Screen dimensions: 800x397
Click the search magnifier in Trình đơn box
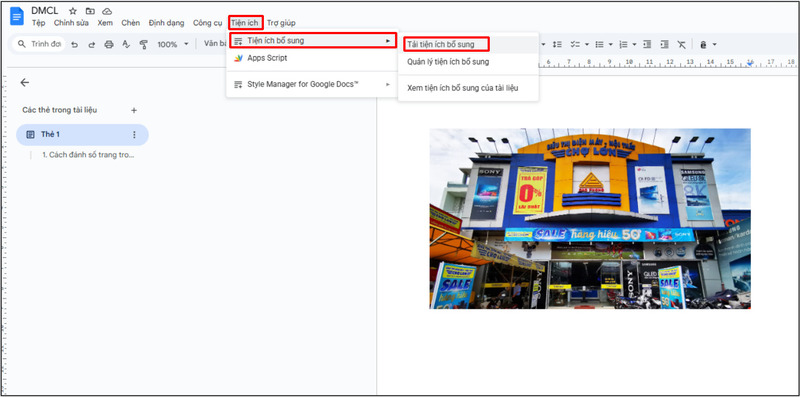point(21,44)
